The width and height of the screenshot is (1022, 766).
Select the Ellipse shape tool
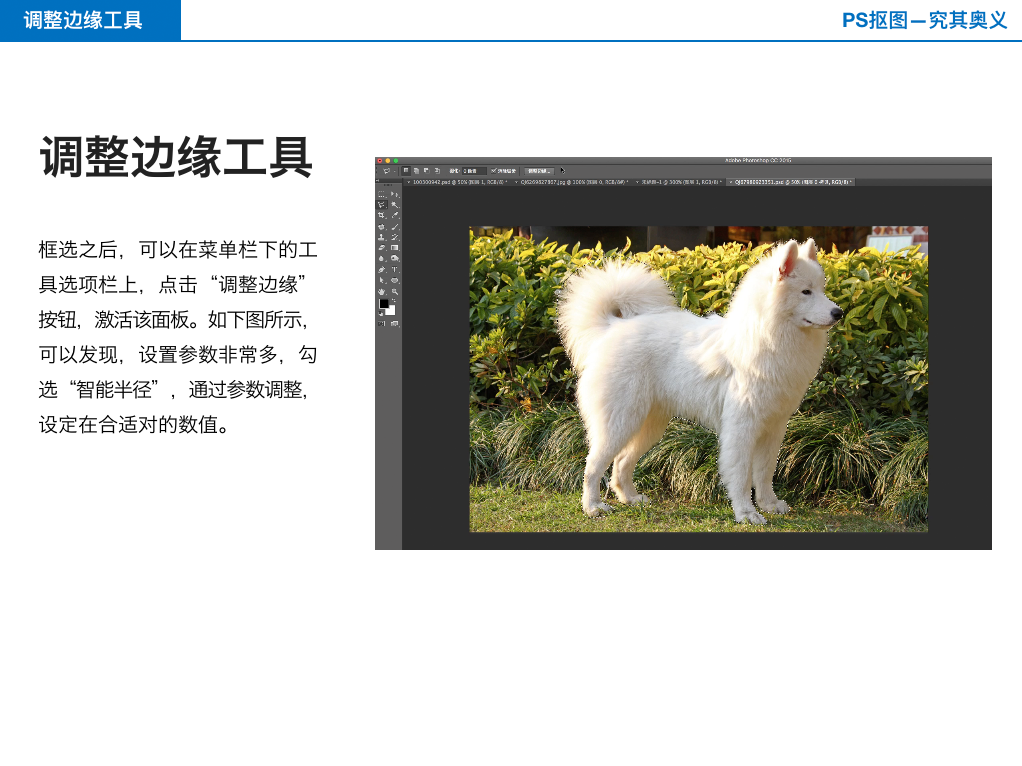pyautogui.click(x=395, y=280)
